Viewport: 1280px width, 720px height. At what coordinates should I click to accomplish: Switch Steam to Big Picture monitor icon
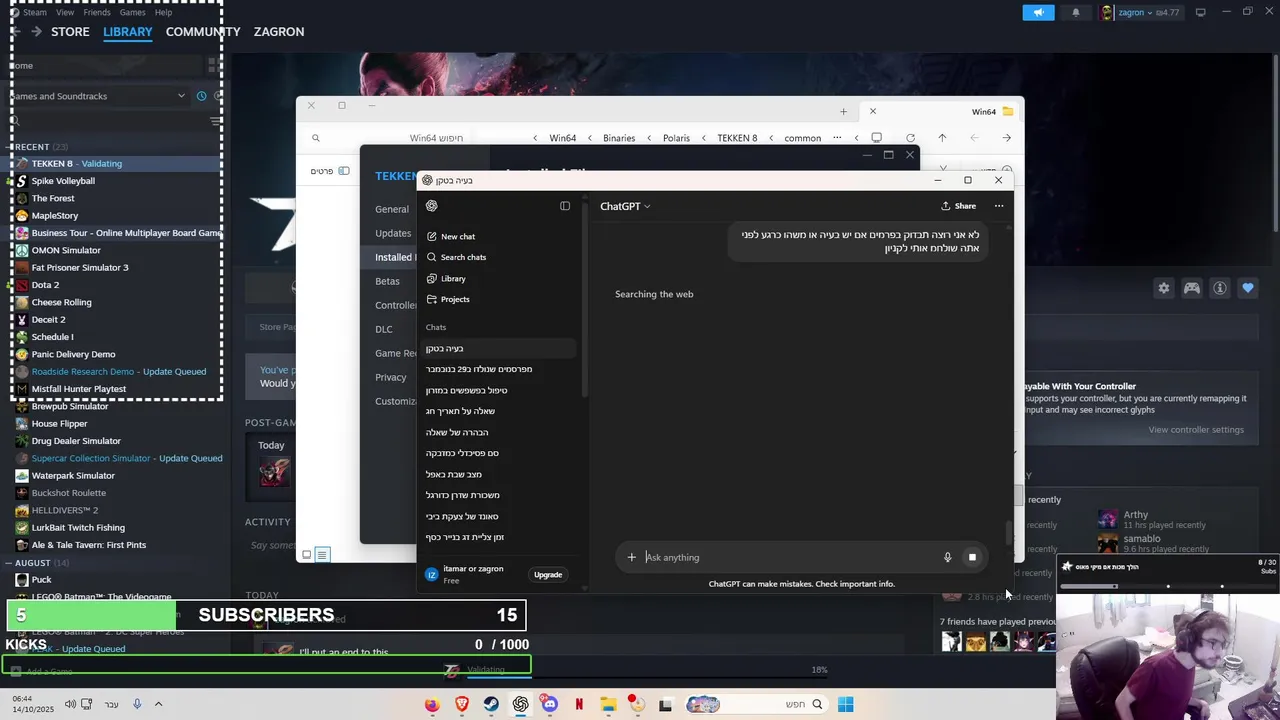pyautogui.click(x=1200, y=12)
